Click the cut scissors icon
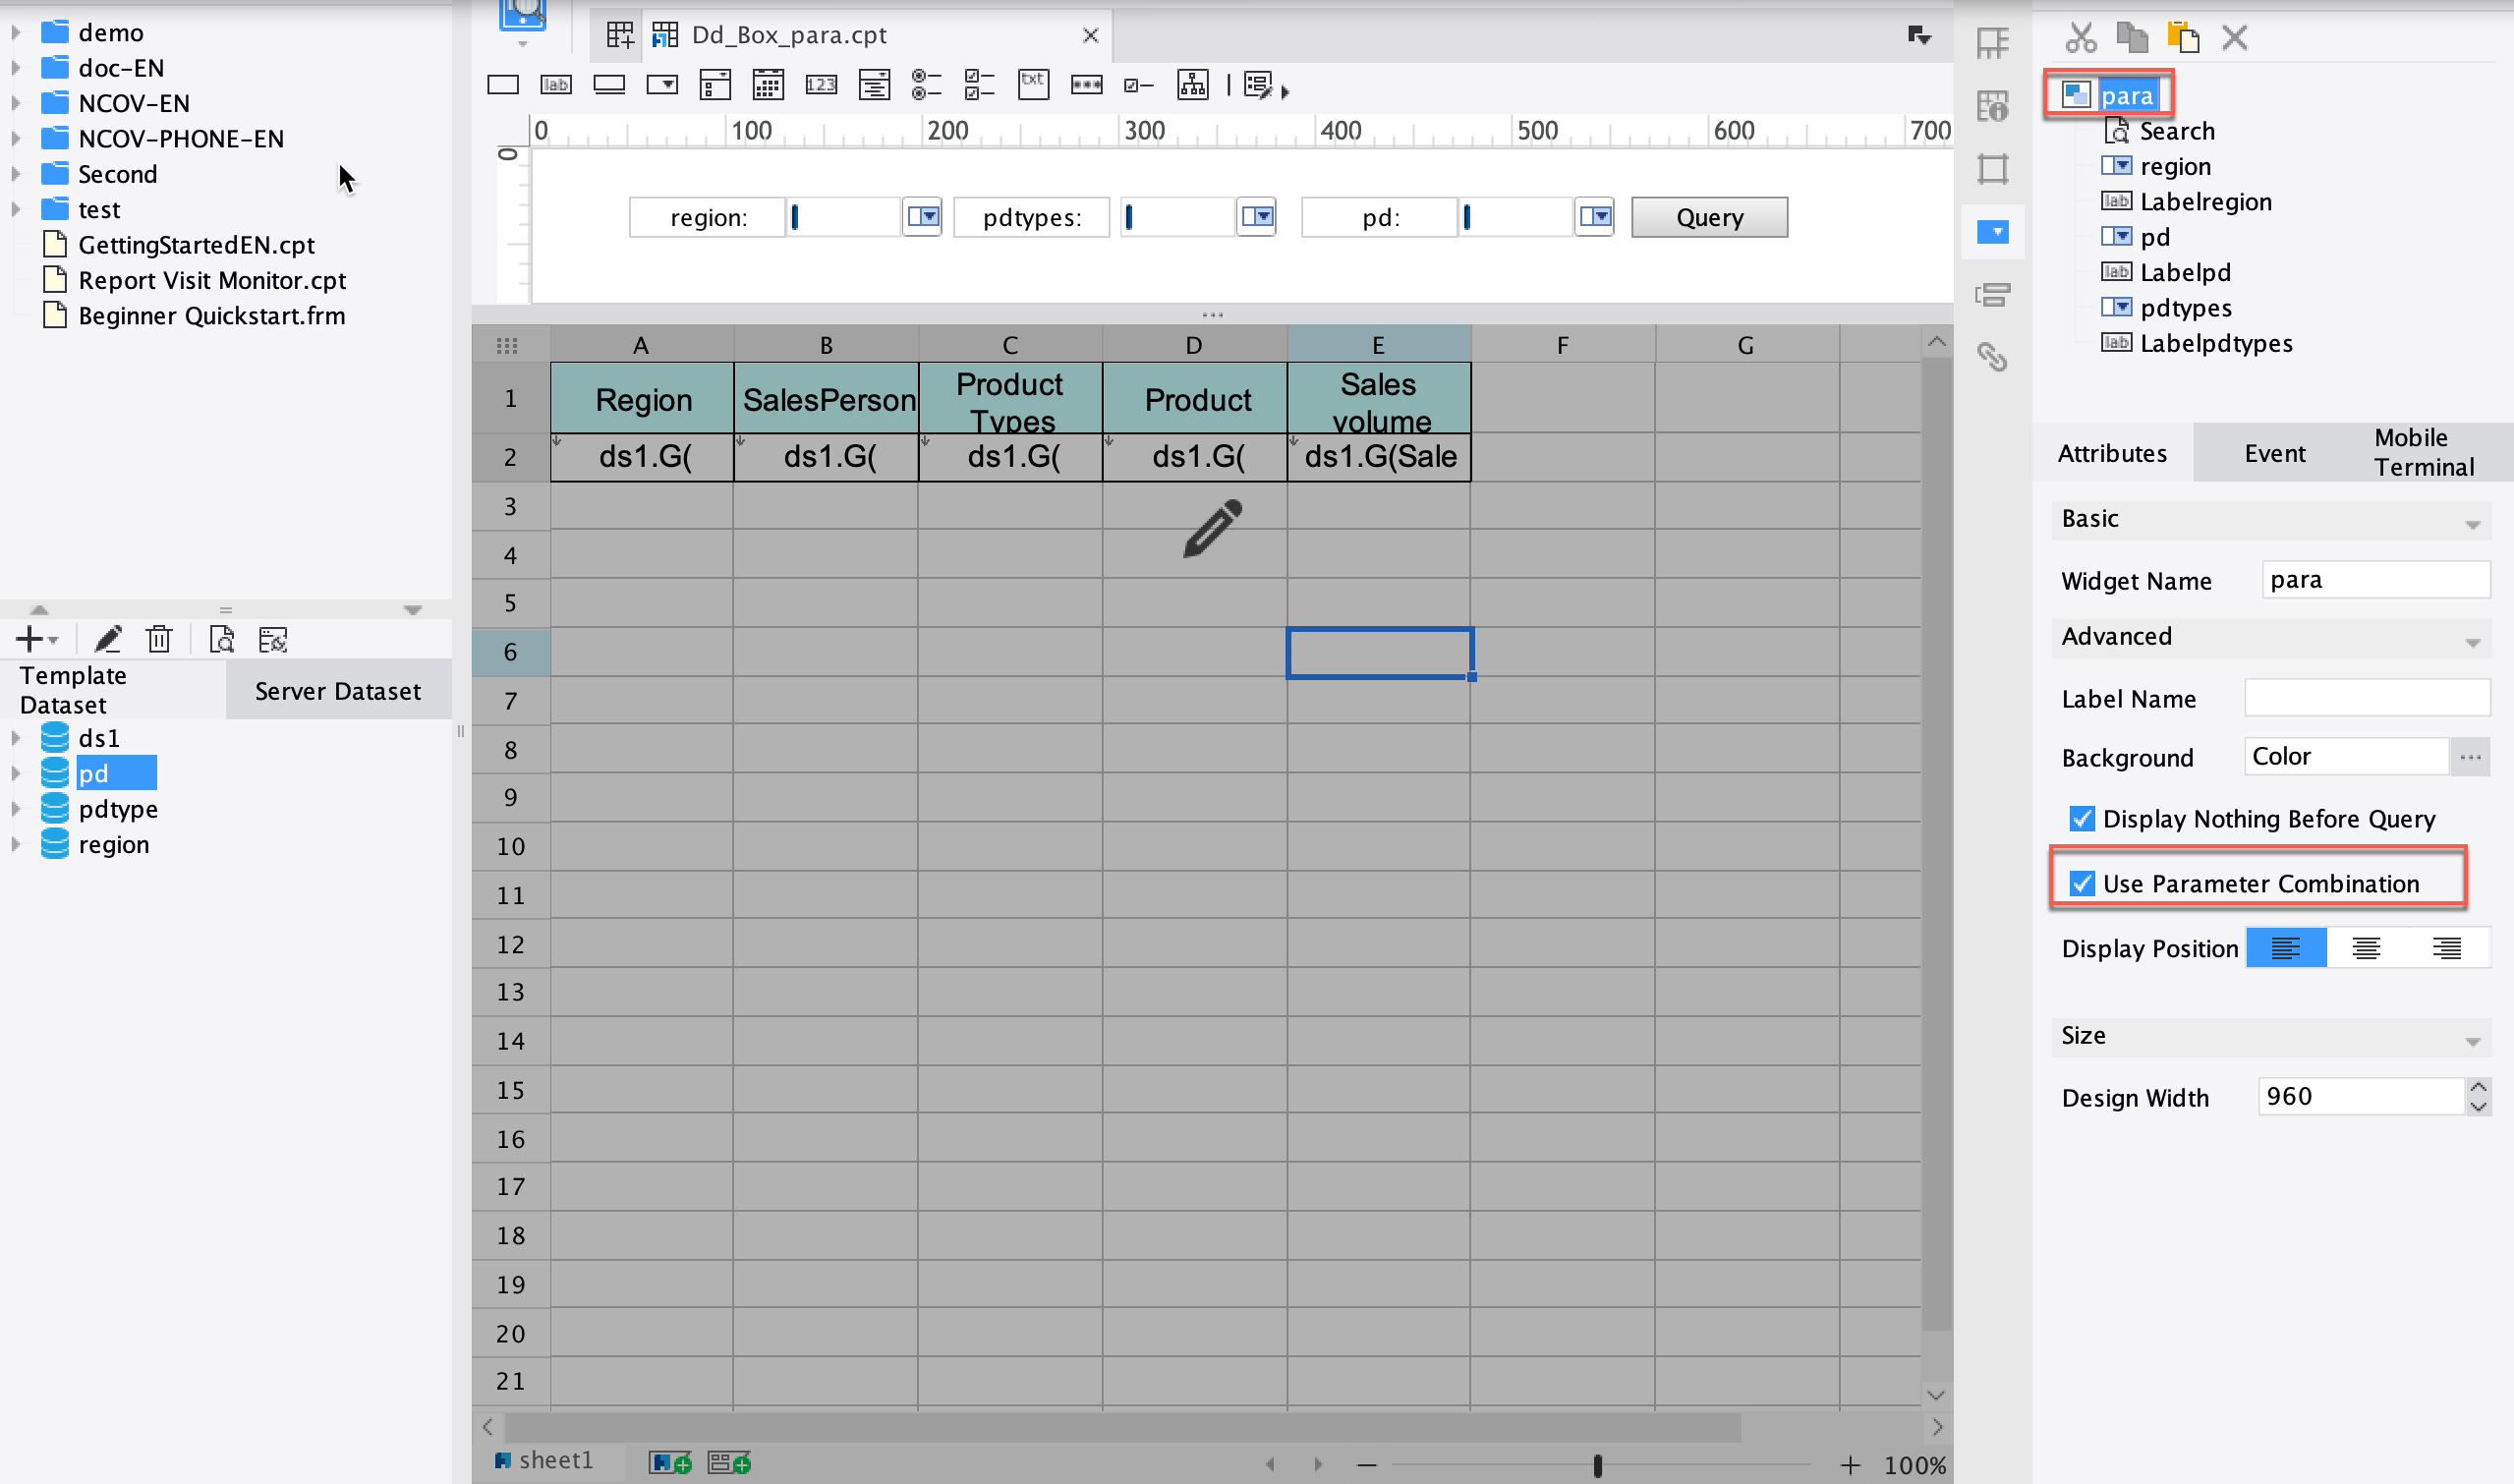2514x1484 pixels. (x=2081, y=38)
